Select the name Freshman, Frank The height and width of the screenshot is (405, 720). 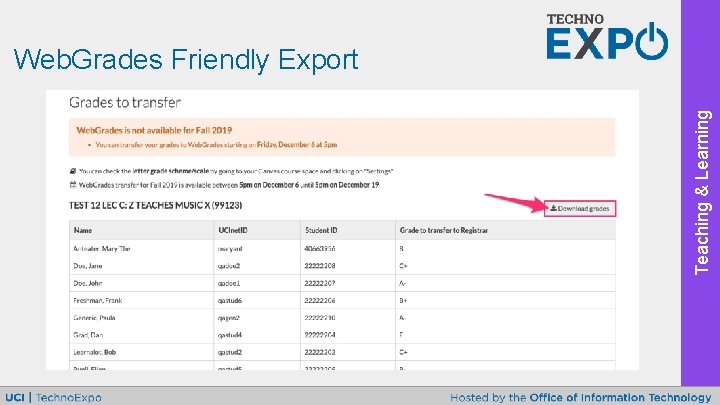point(98,300)
